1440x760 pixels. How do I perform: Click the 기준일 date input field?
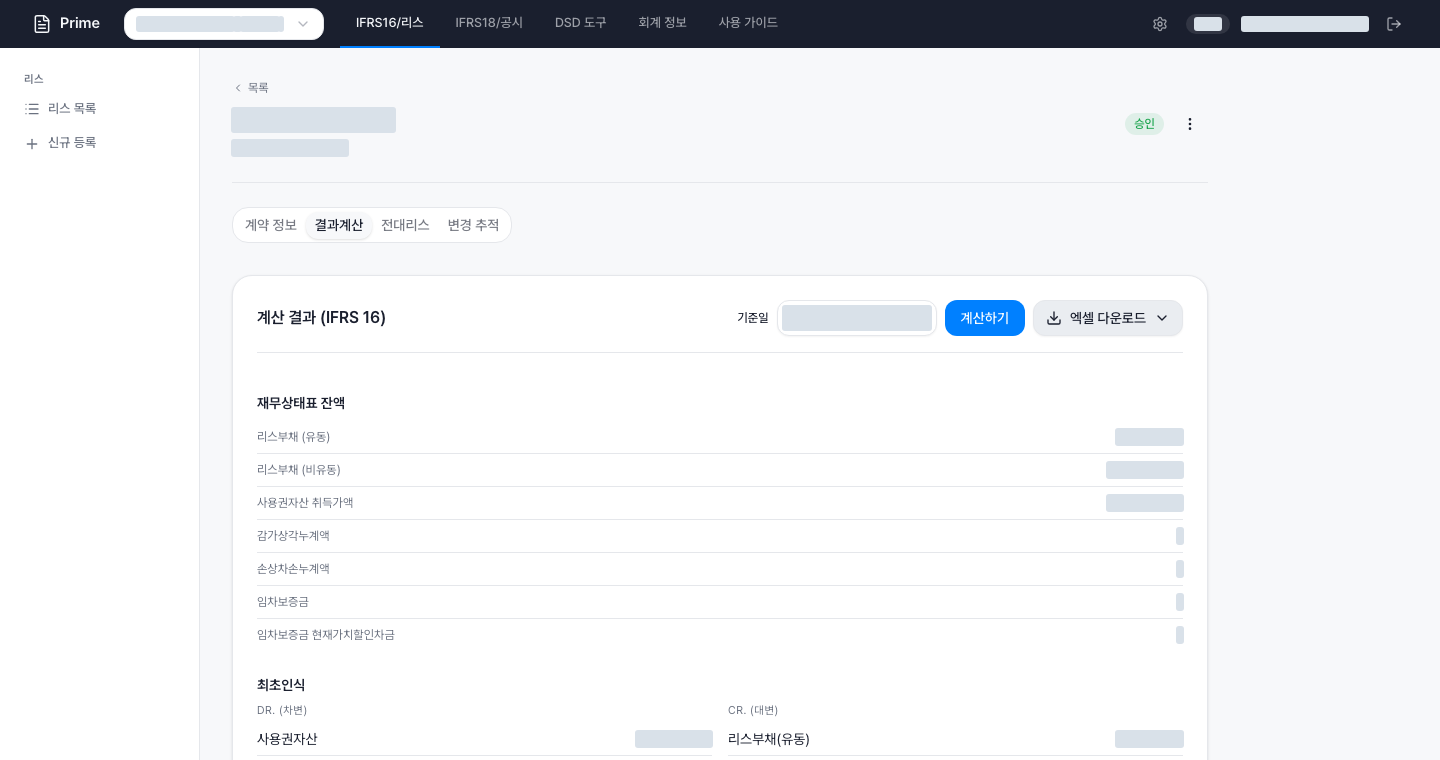[857, 318]
